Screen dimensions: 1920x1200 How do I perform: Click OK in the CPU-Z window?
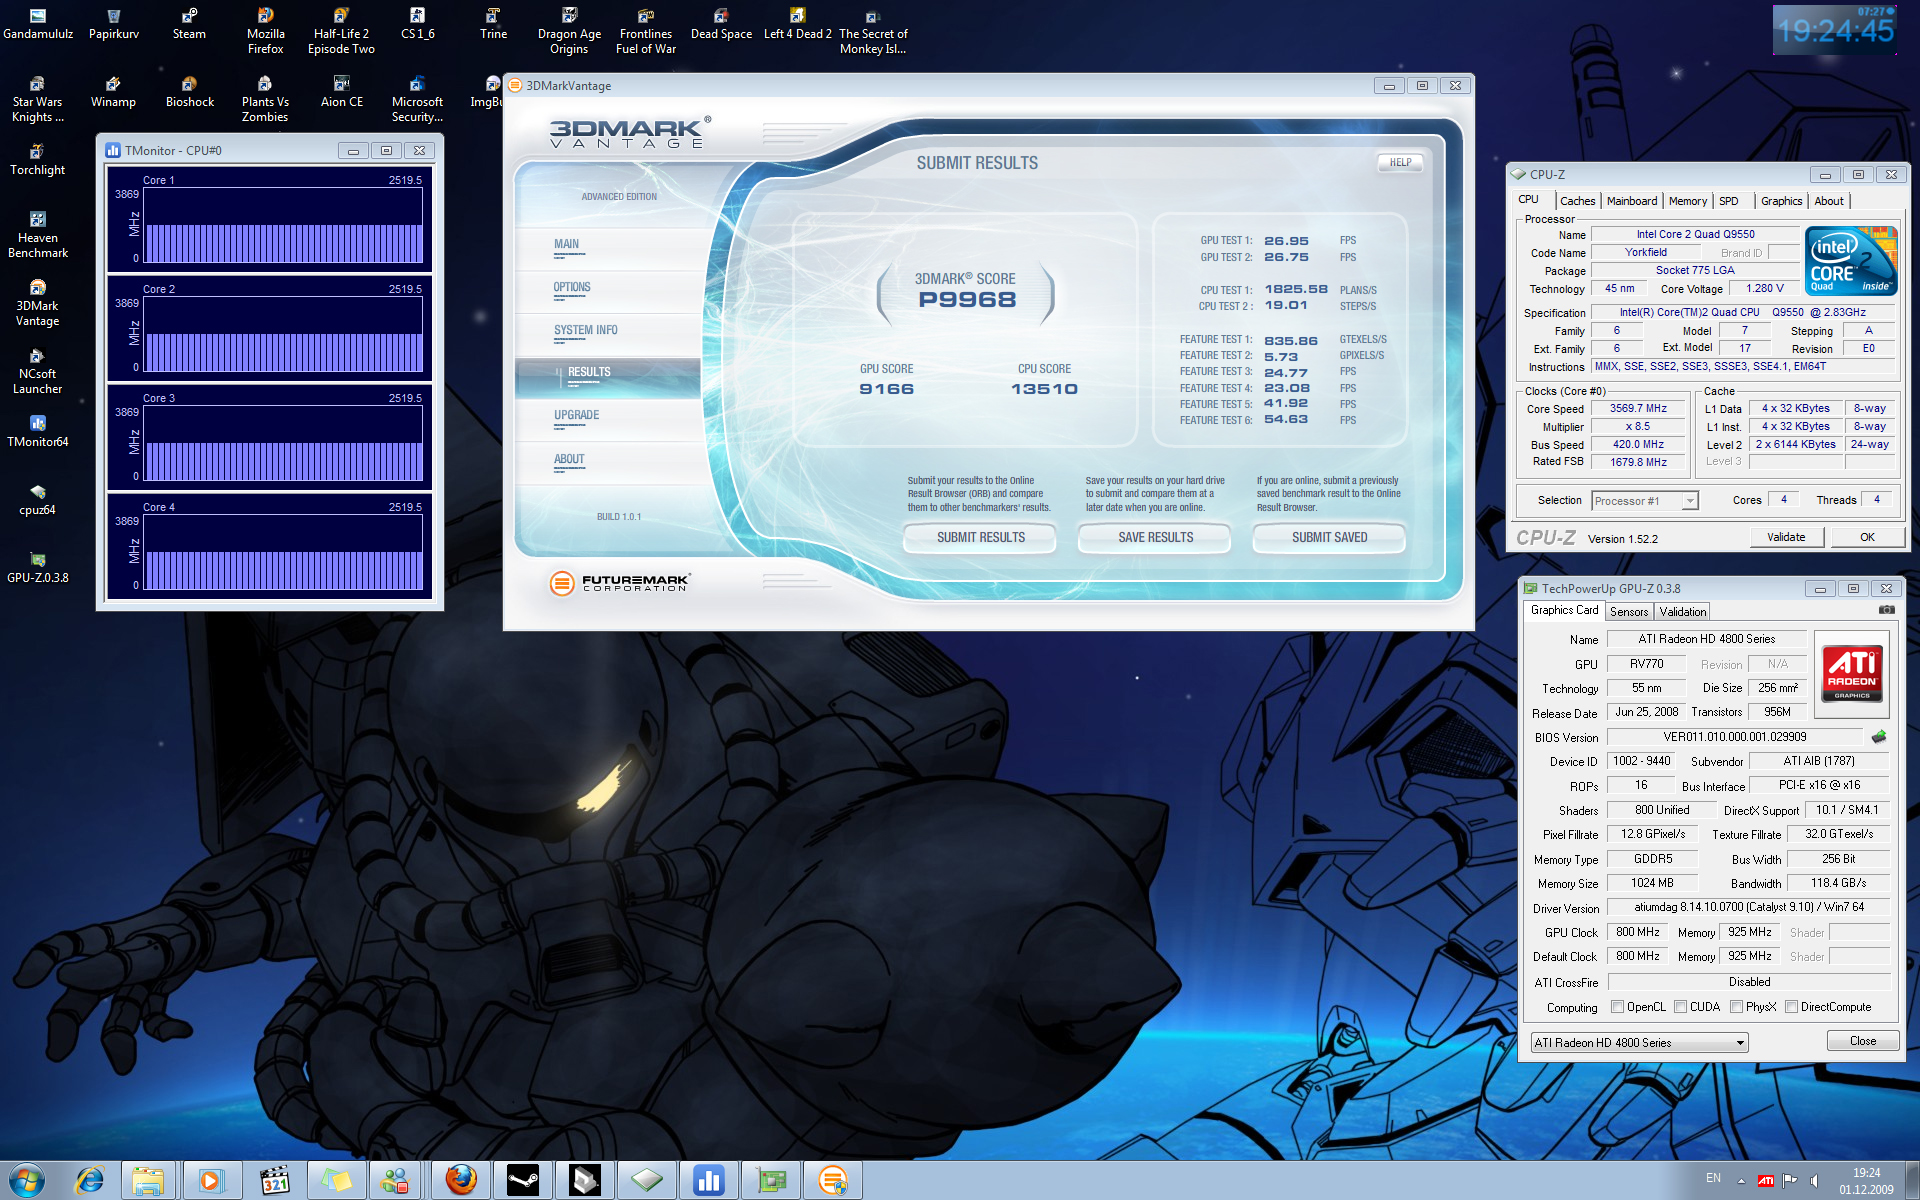(x=1867, y=537)
